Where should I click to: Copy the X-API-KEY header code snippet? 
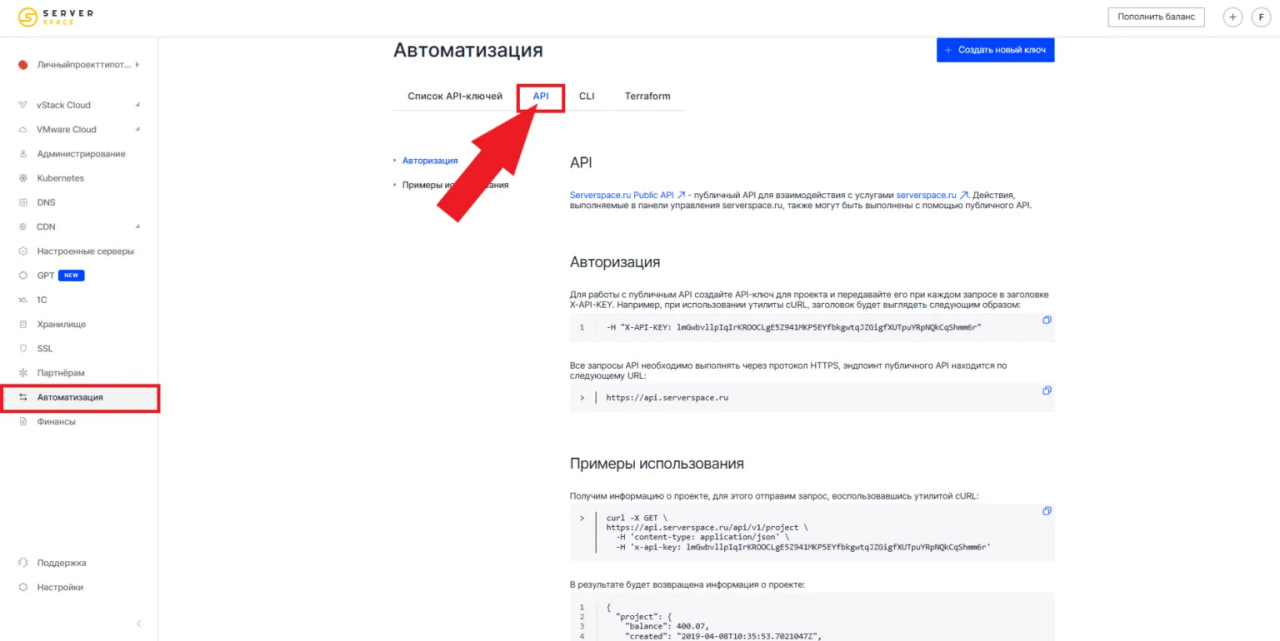(x=1047, y=320)
